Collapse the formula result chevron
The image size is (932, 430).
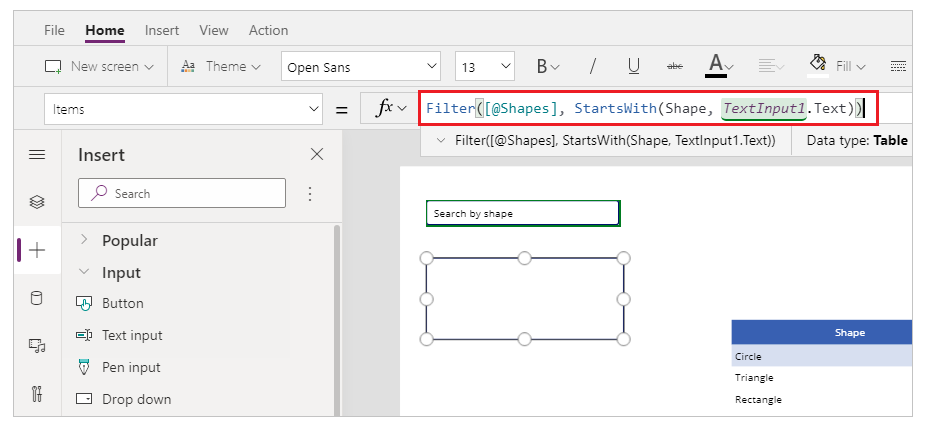[440, 140]
